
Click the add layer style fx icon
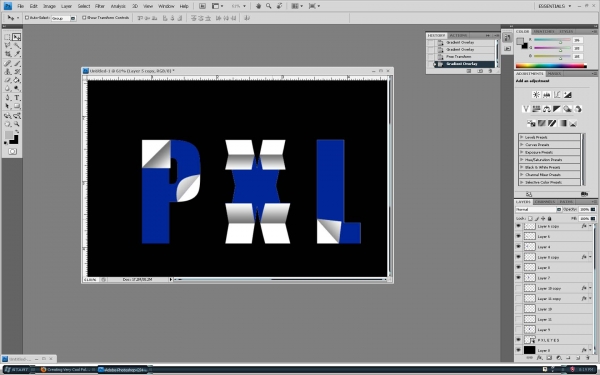click(539, 358)
